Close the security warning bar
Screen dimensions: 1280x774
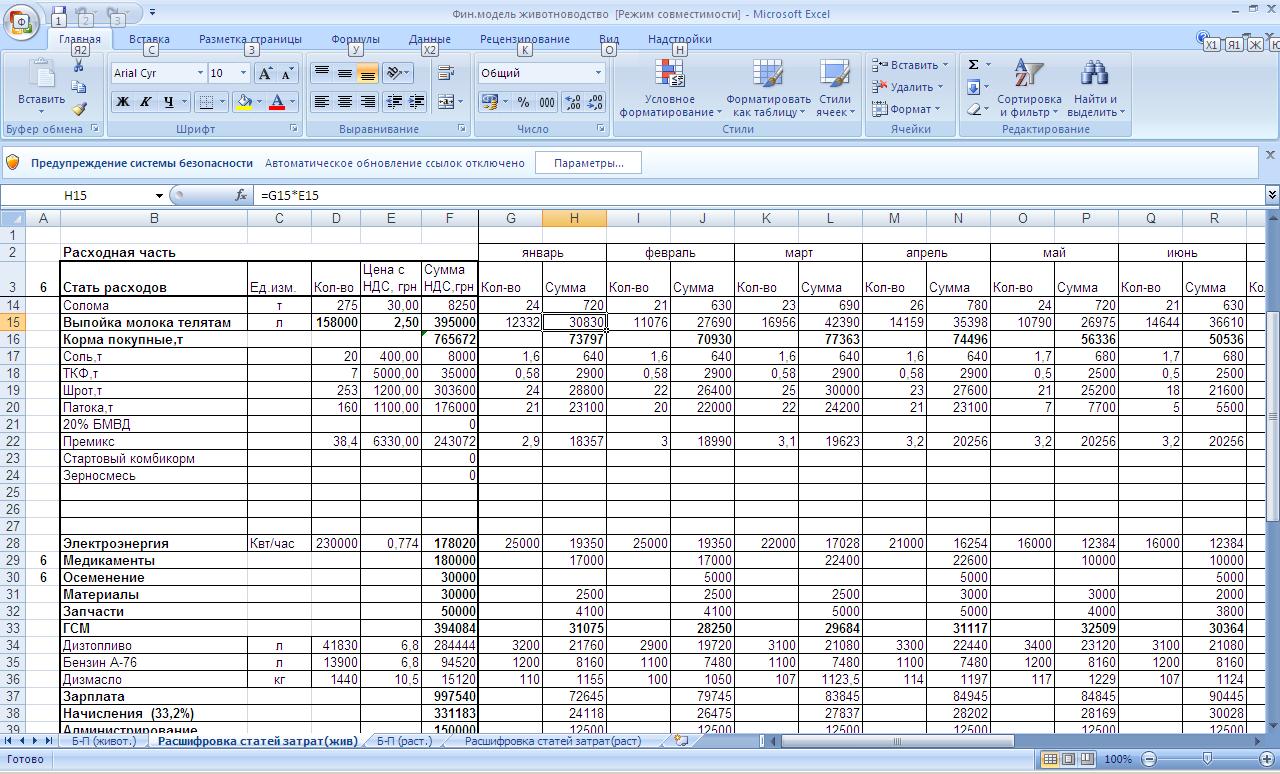pyautogui.click(x=1270, y=155)
